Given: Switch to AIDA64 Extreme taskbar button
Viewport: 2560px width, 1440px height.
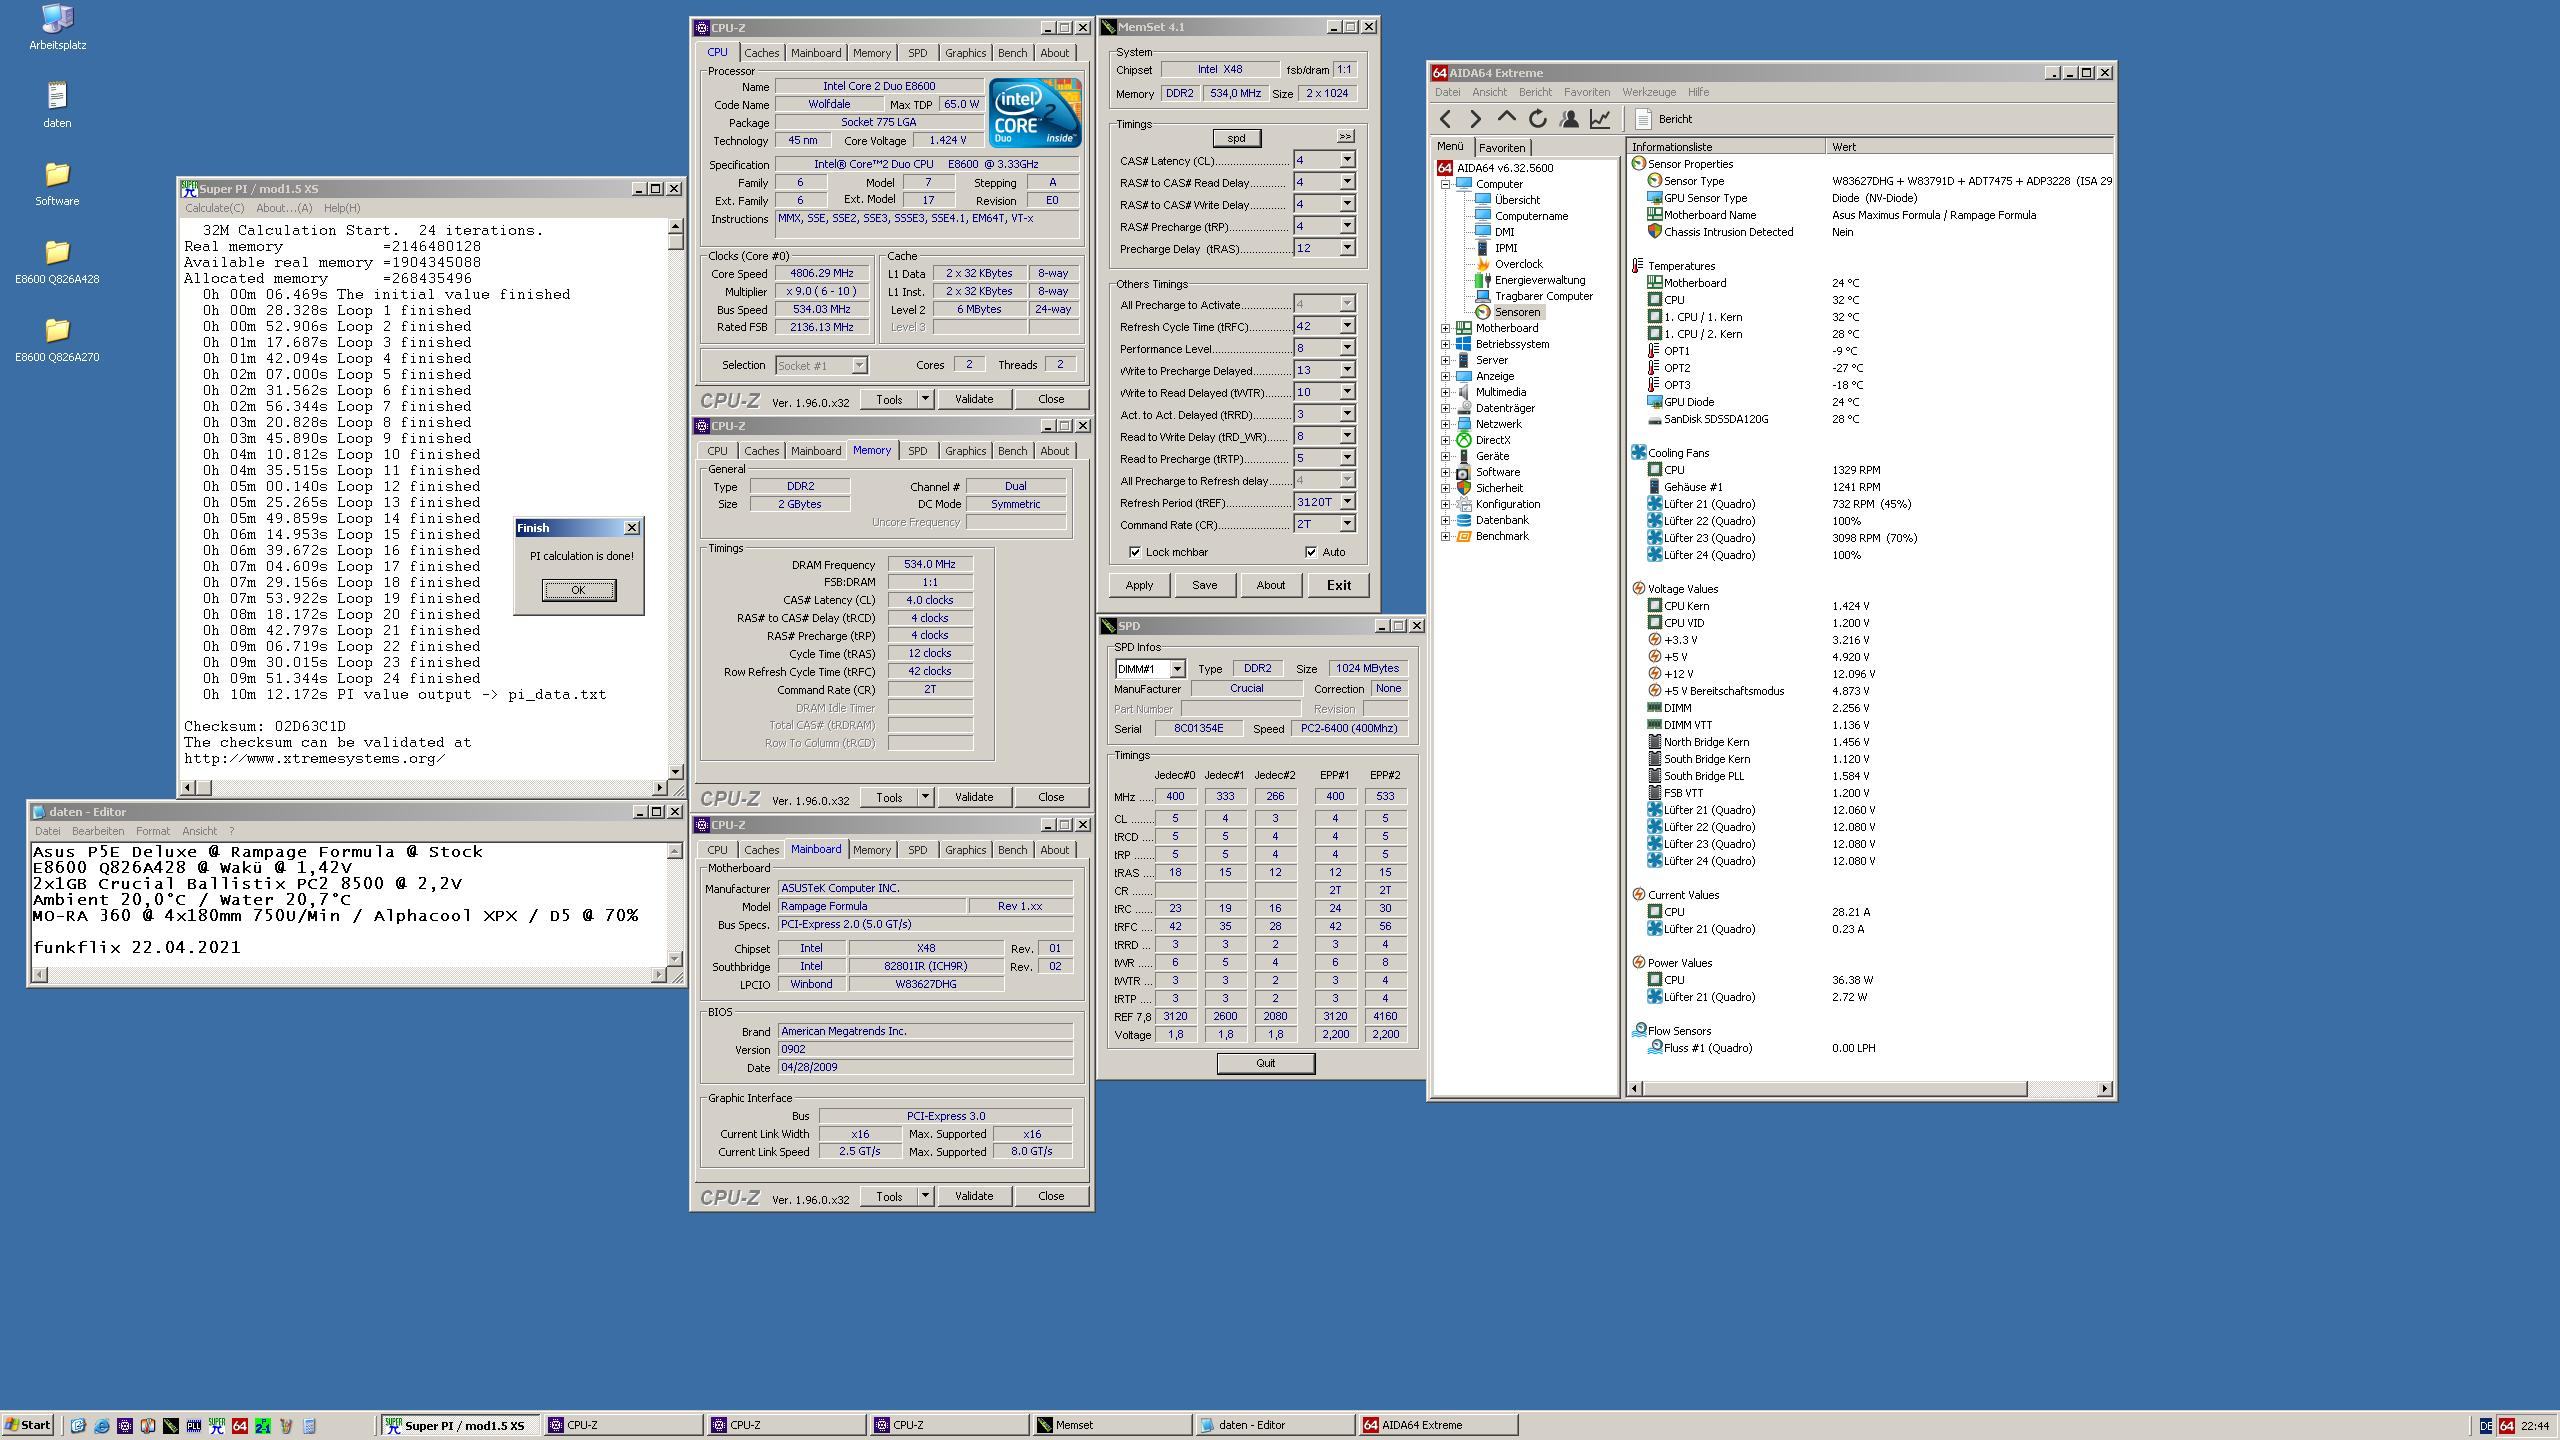Looking at the screenshot, I should tap(1438, 1425).
